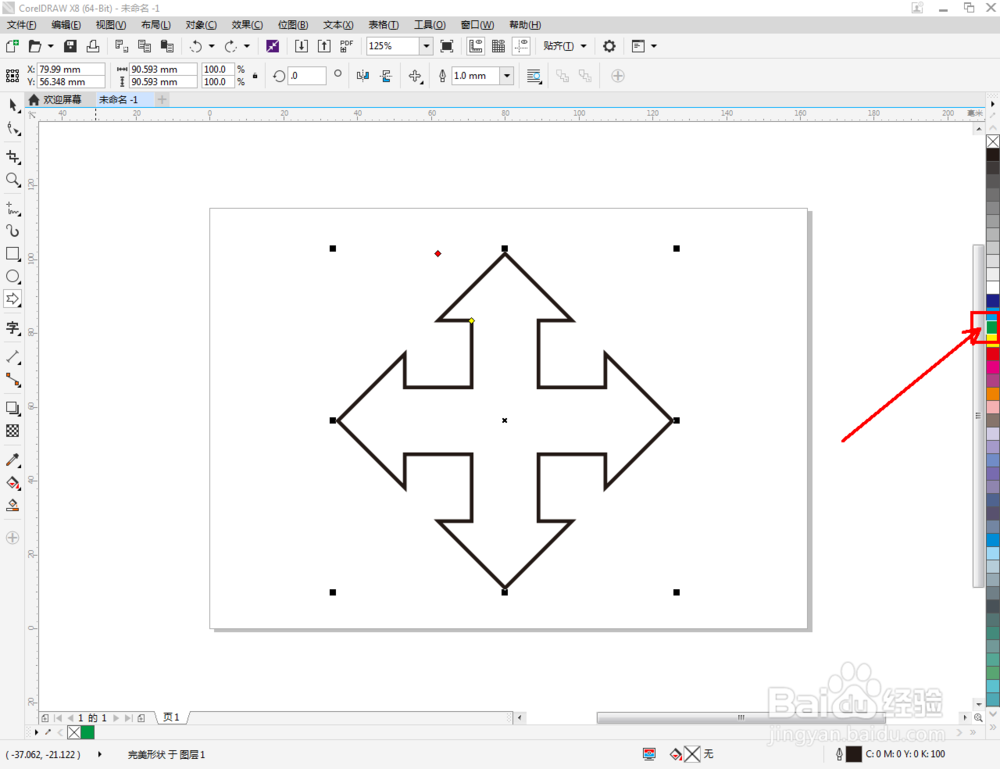Open the outline width dropdown arrow

507,76
